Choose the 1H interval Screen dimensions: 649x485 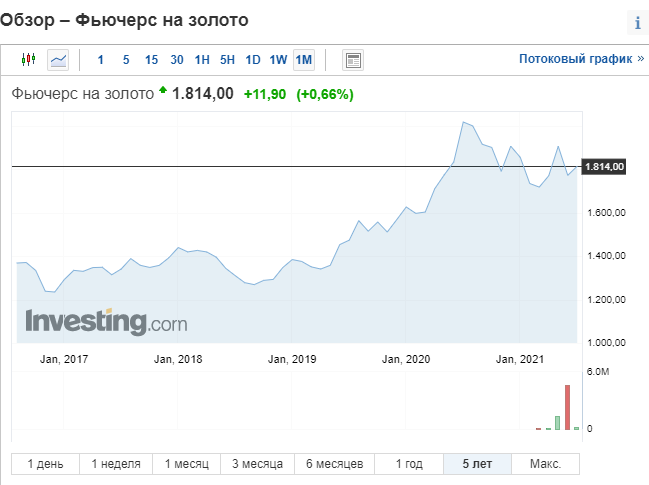tap(202, 60)
